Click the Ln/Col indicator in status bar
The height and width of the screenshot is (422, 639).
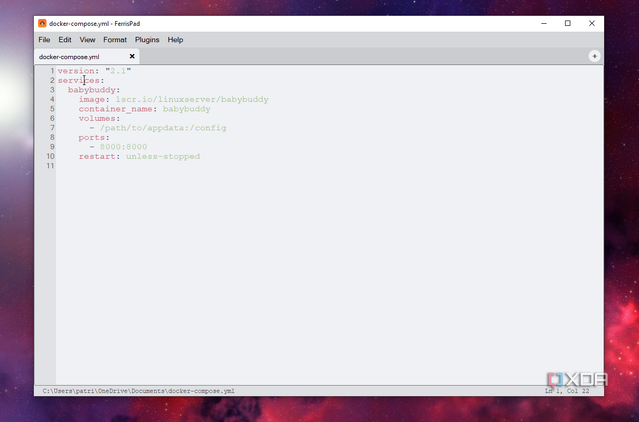click(x=567, y=391)
